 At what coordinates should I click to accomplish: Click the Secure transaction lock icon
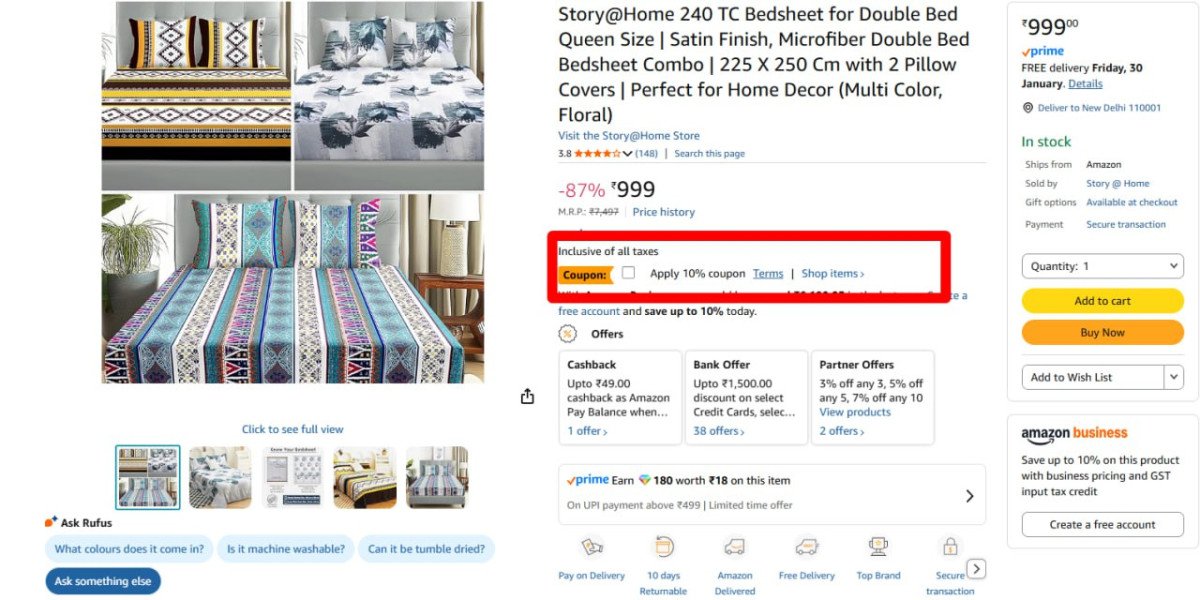(x=950, y=547)
